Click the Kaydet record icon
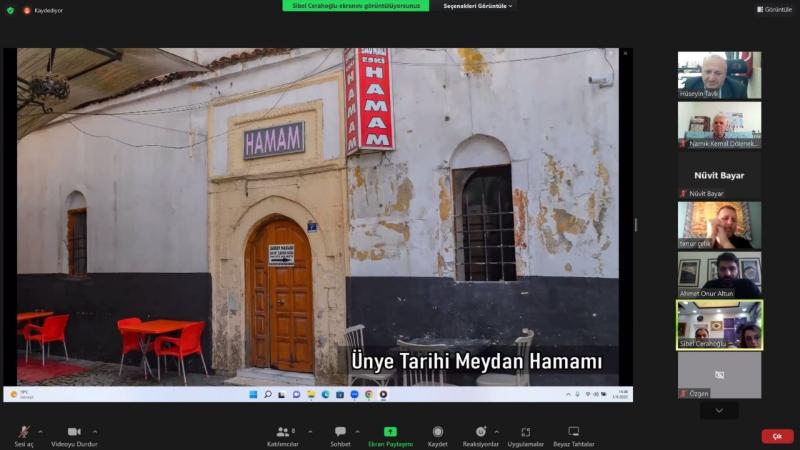Image resolution: width=800 pixels, height=450 pixels. coord(437,432)
